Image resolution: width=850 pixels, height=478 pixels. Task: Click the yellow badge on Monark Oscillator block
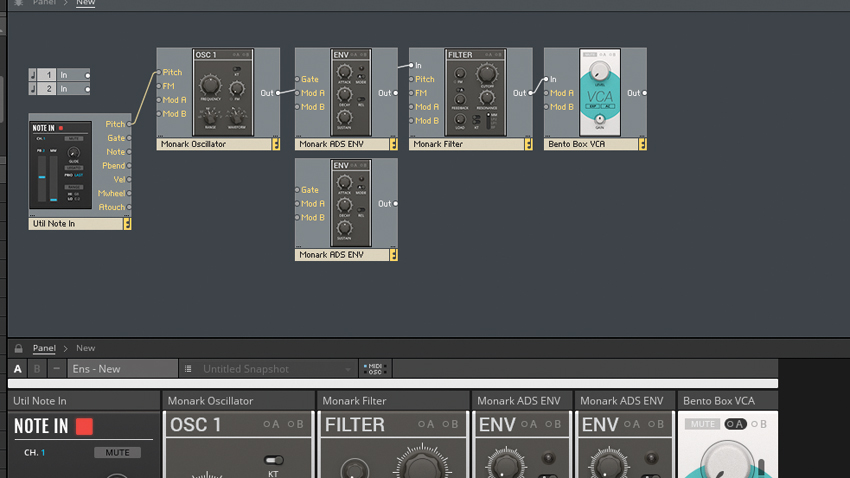tap(276, 144)
